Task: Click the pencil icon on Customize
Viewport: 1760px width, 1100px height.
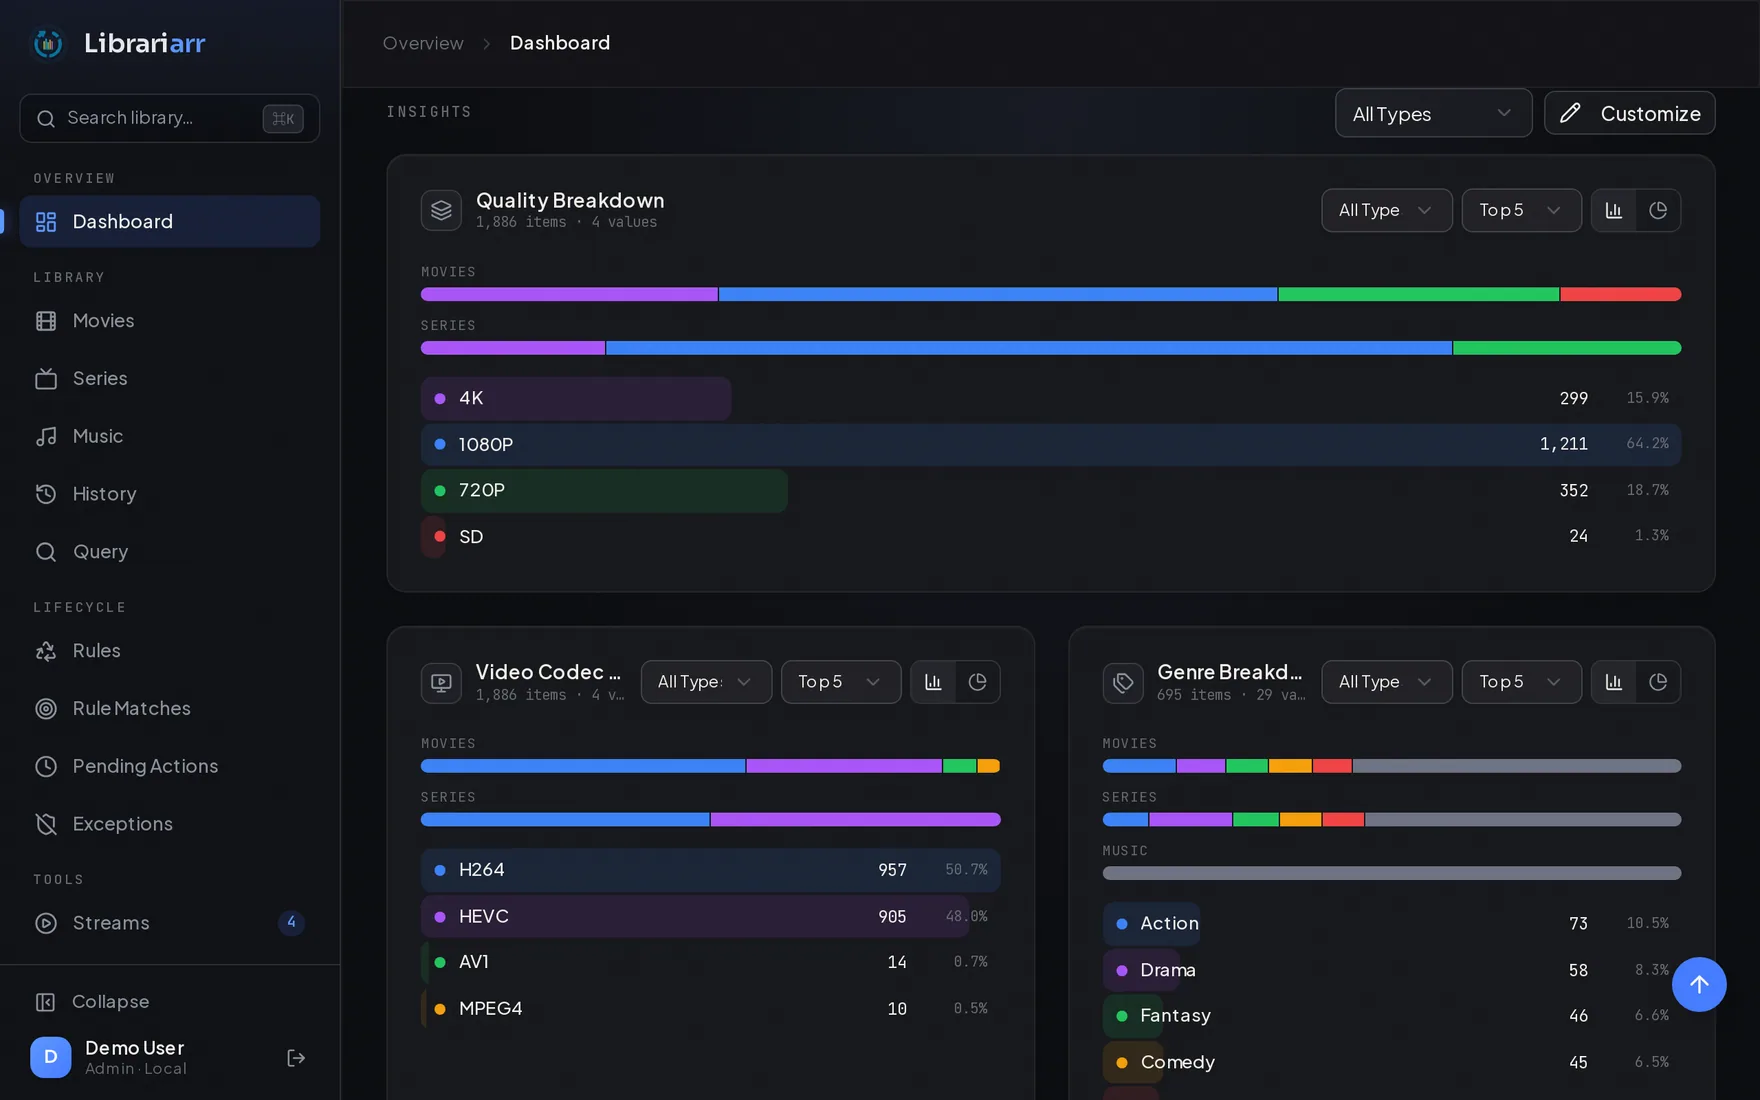Action: point(1570,113)
